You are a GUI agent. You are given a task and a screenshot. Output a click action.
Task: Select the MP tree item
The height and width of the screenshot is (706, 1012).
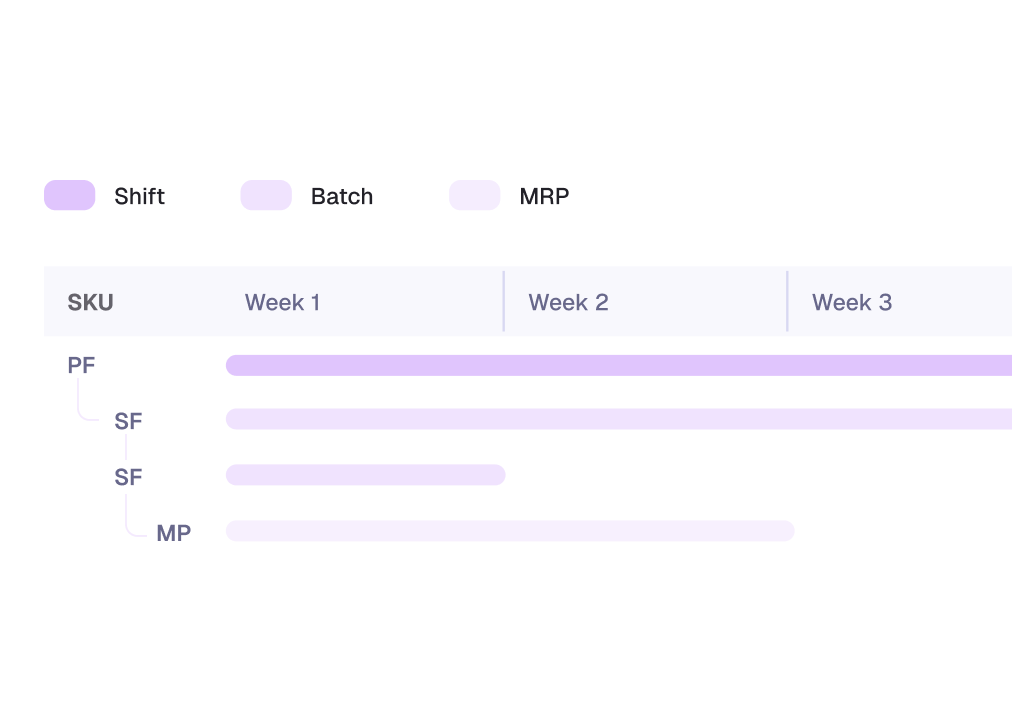tap(173, 534)
